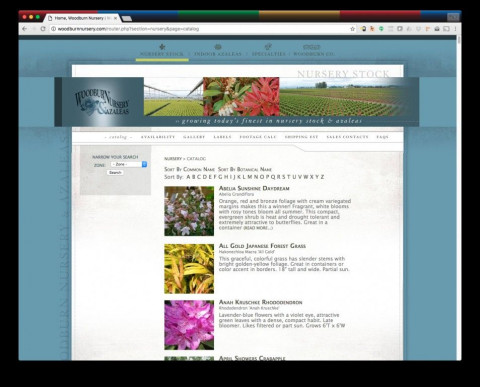The image size is (480, 387).
Task: Click the browser back arrow
Action: click(x=24, y=29)
